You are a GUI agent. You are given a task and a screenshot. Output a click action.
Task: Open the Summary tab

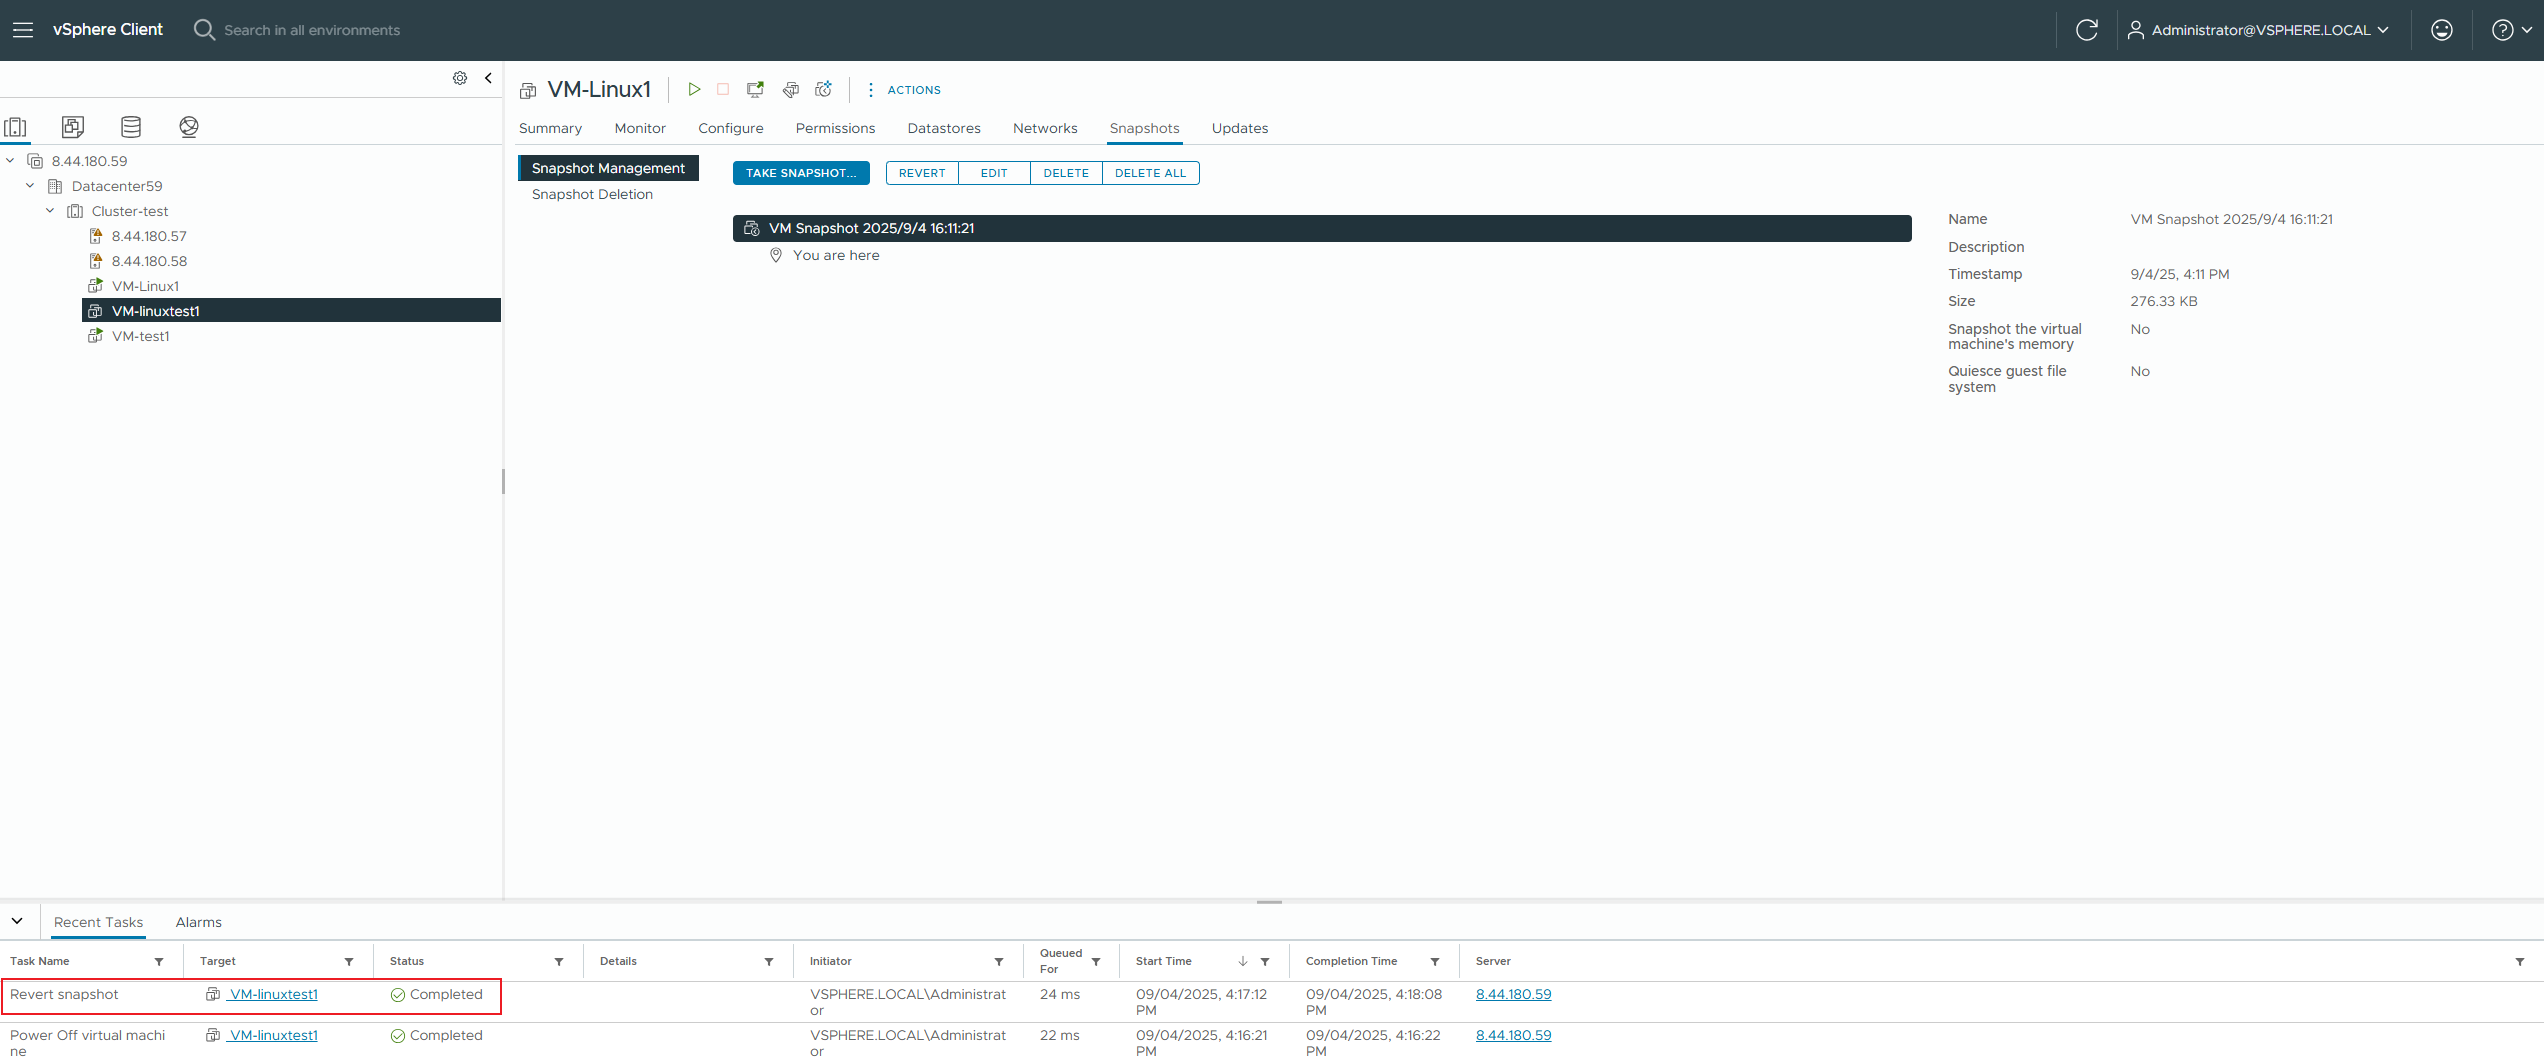tap(550, 128)
